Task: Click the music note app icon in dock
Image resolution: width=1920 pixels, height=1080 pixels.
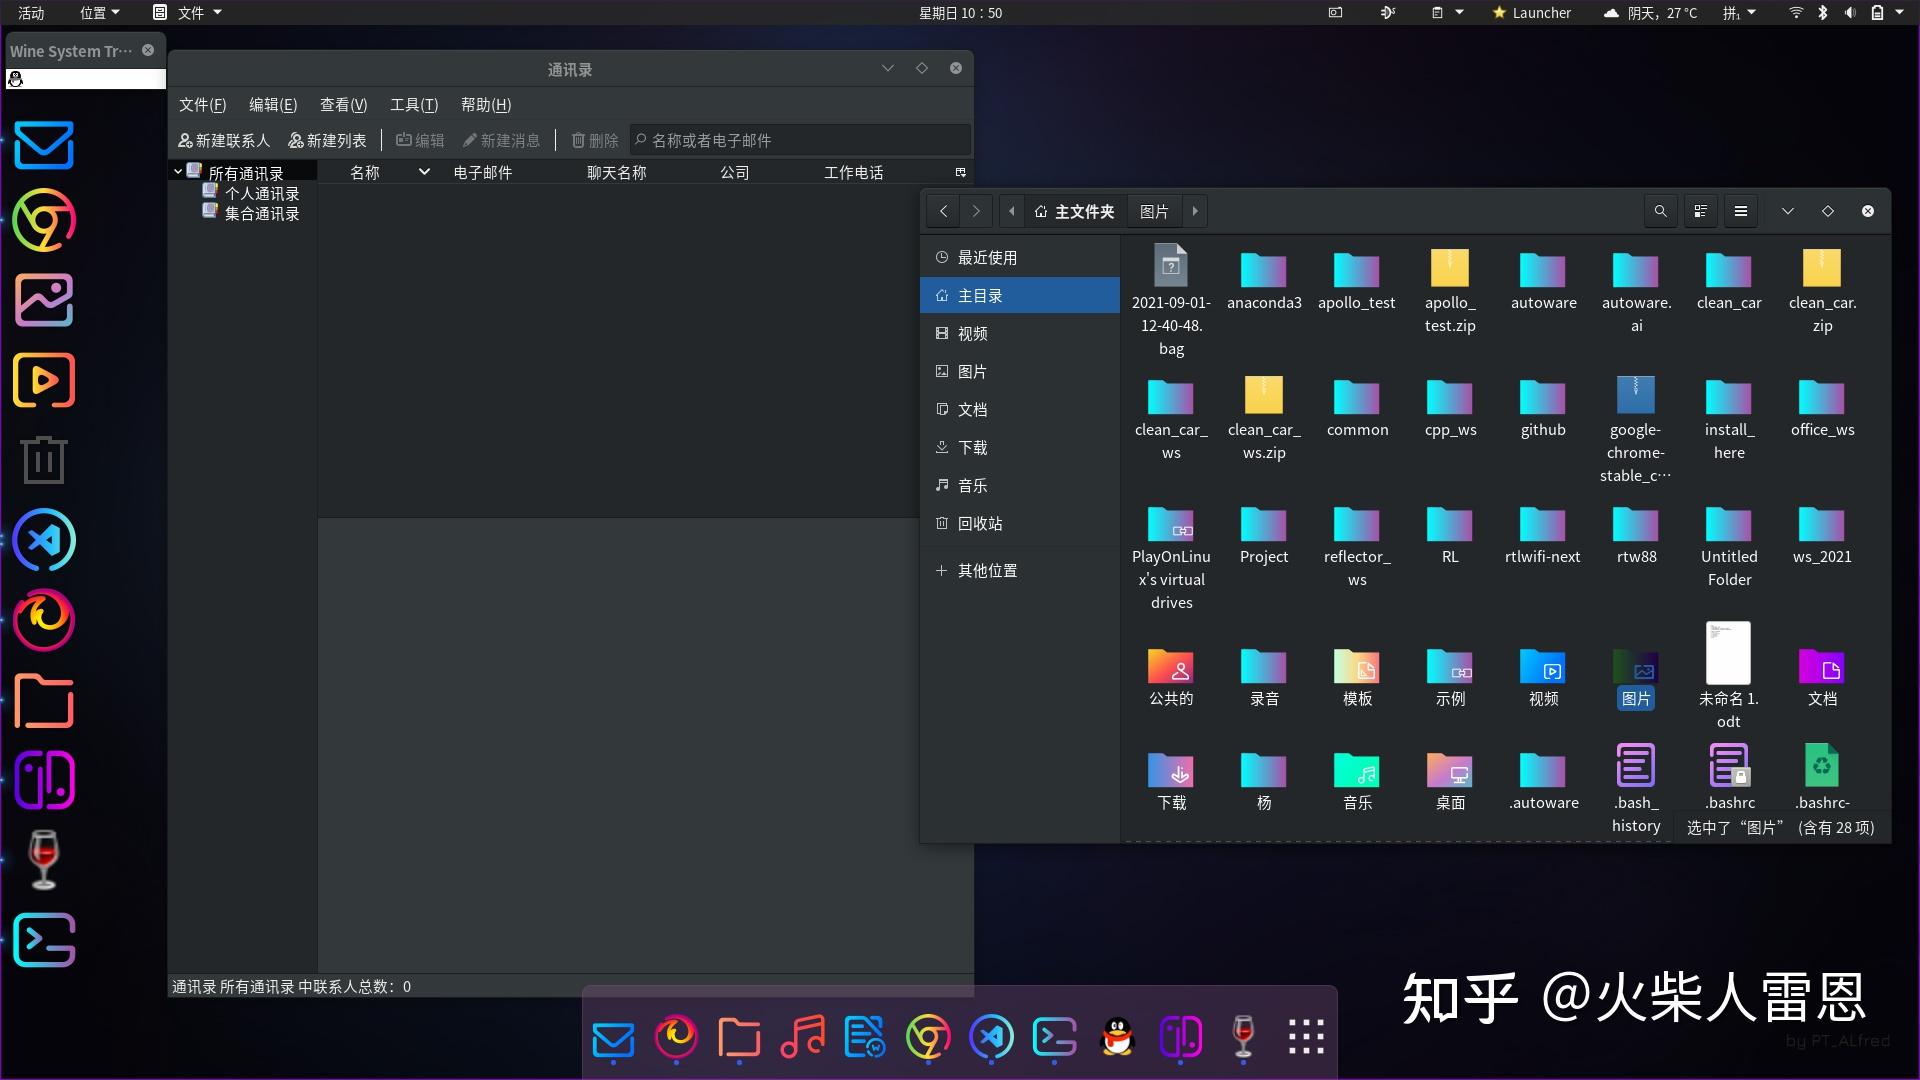Action: pos(802,1038)
